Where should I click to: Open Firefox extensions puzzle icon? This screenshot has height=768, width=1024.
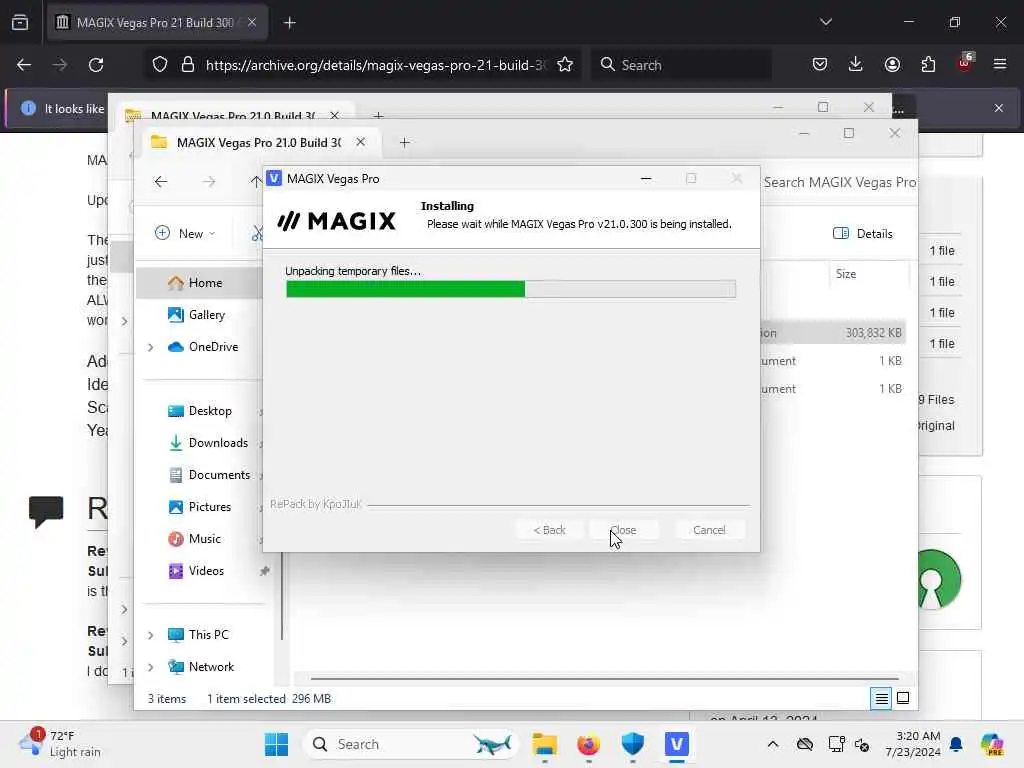(928, 65)
